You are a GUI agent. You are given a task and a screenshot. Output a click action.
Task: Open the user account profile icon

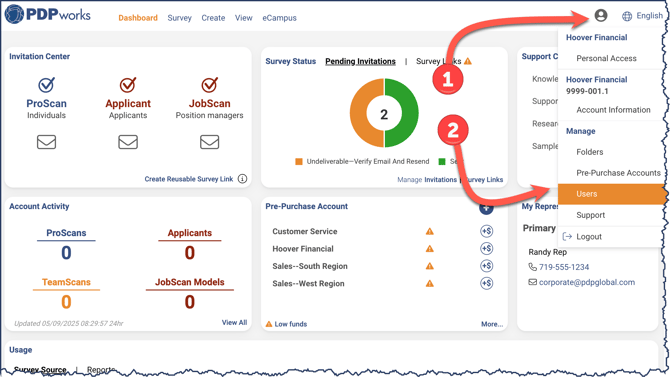(x=601, y=16)
